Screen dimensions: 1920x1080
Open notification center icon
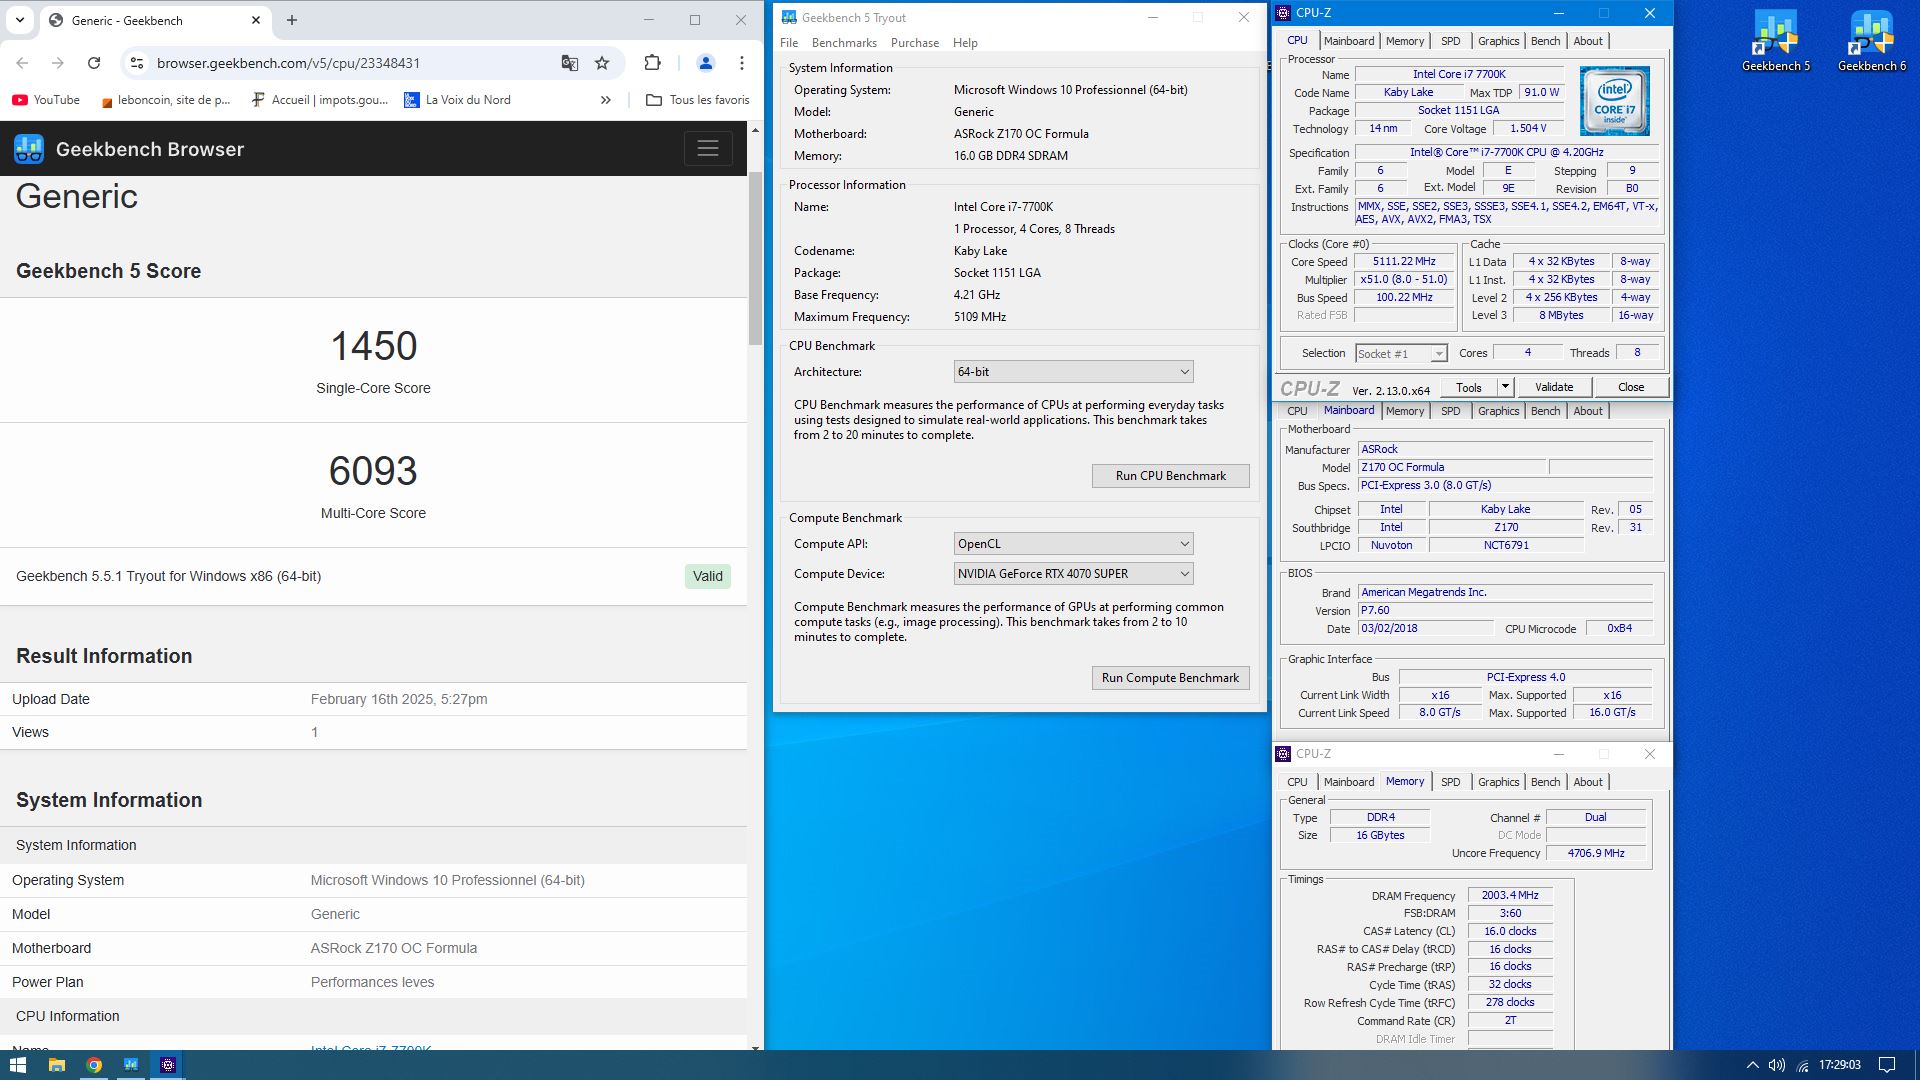click(x=1887, y=1065)
